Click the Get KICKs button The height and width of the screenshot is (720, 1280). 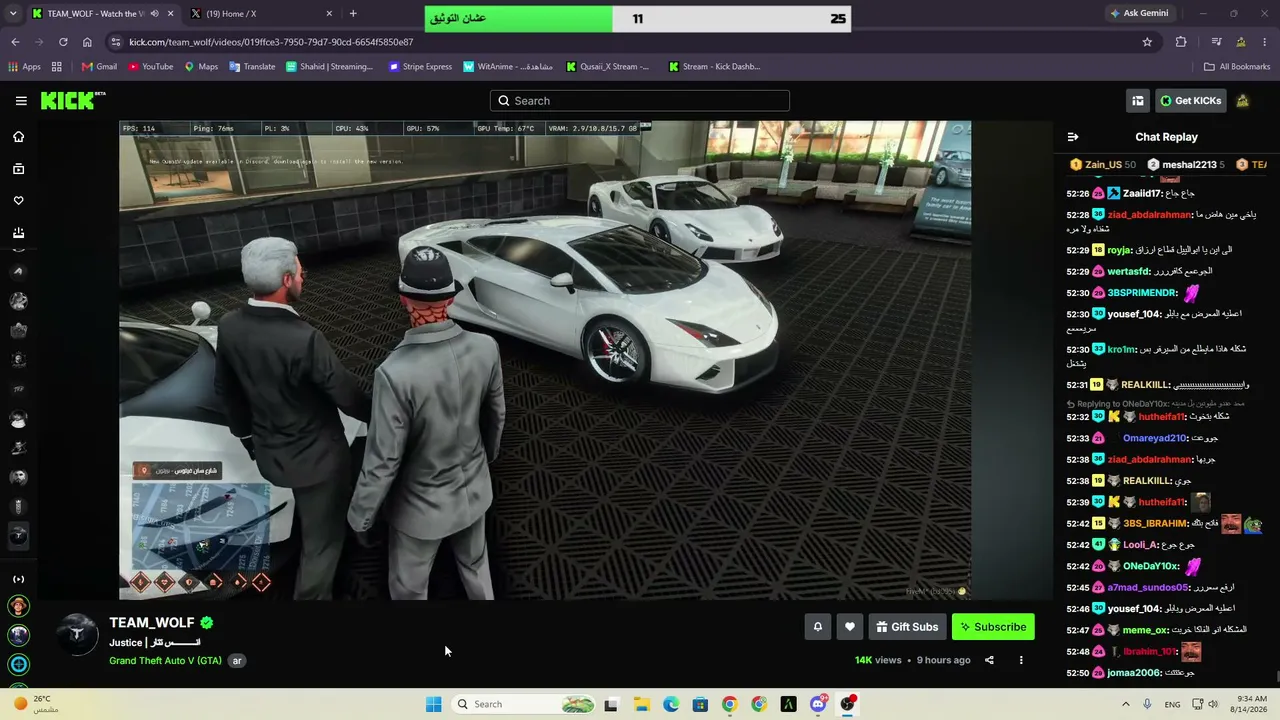pos(1190,101)
